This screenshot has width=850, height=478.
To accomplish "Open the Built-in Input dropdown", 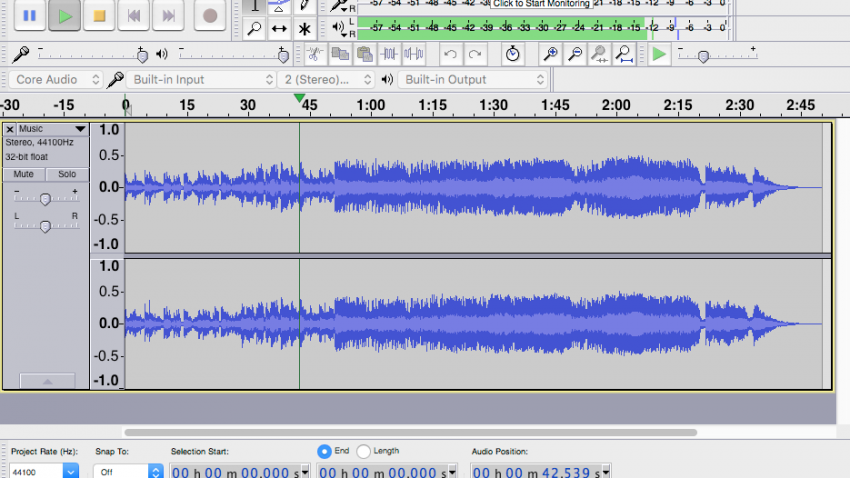I will 202,80.
